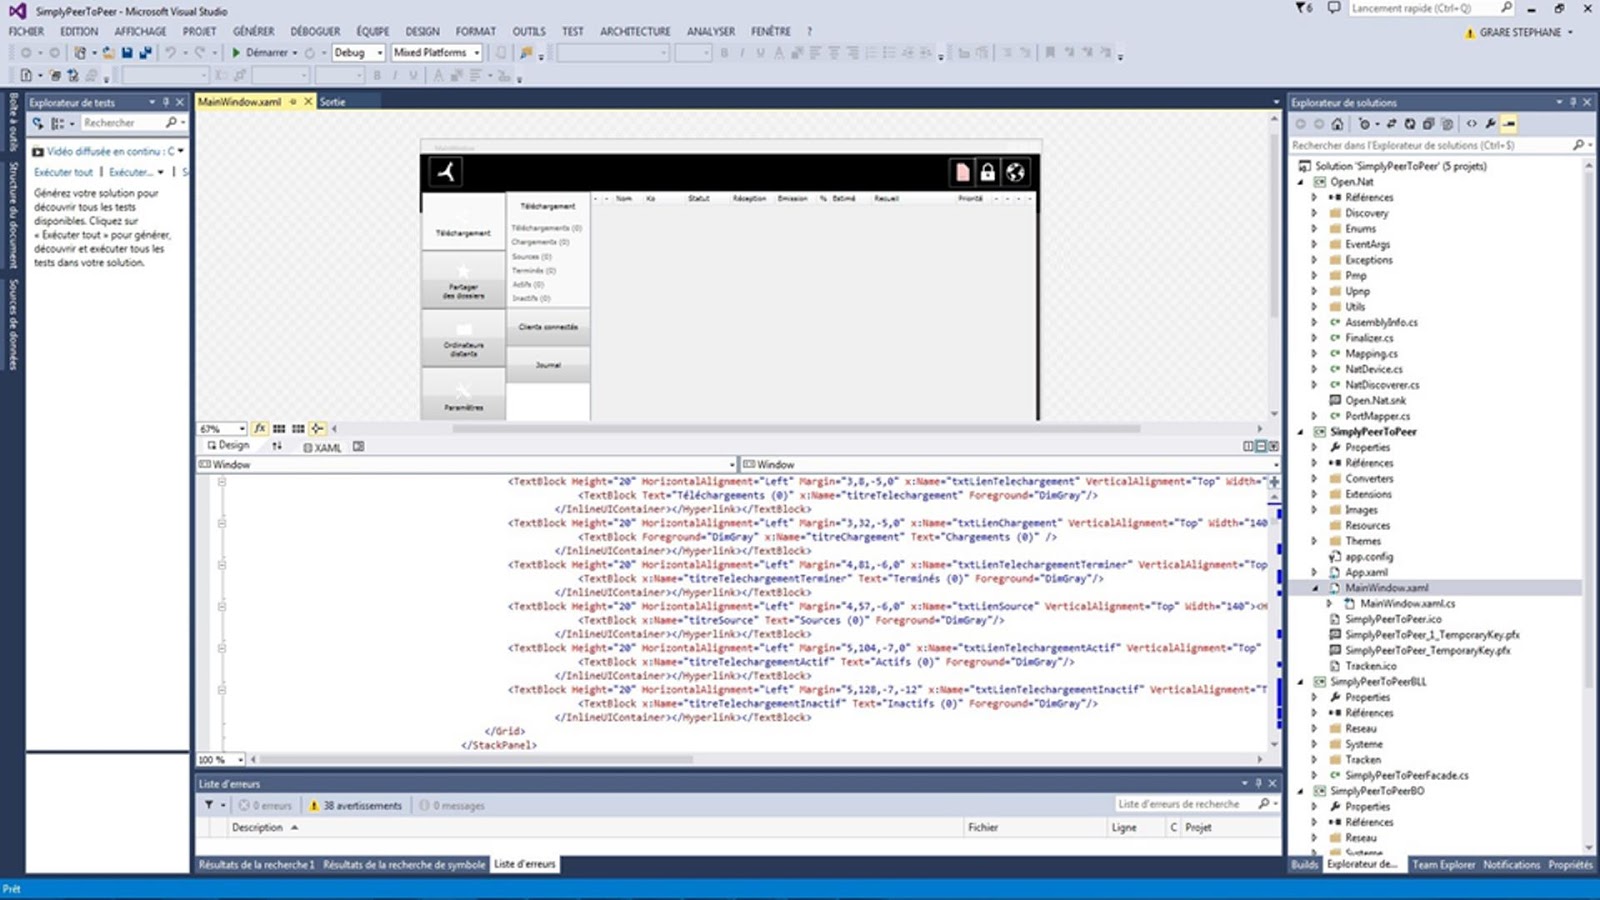Toggle the grid display icon in designer

click(x=279, y=429)
